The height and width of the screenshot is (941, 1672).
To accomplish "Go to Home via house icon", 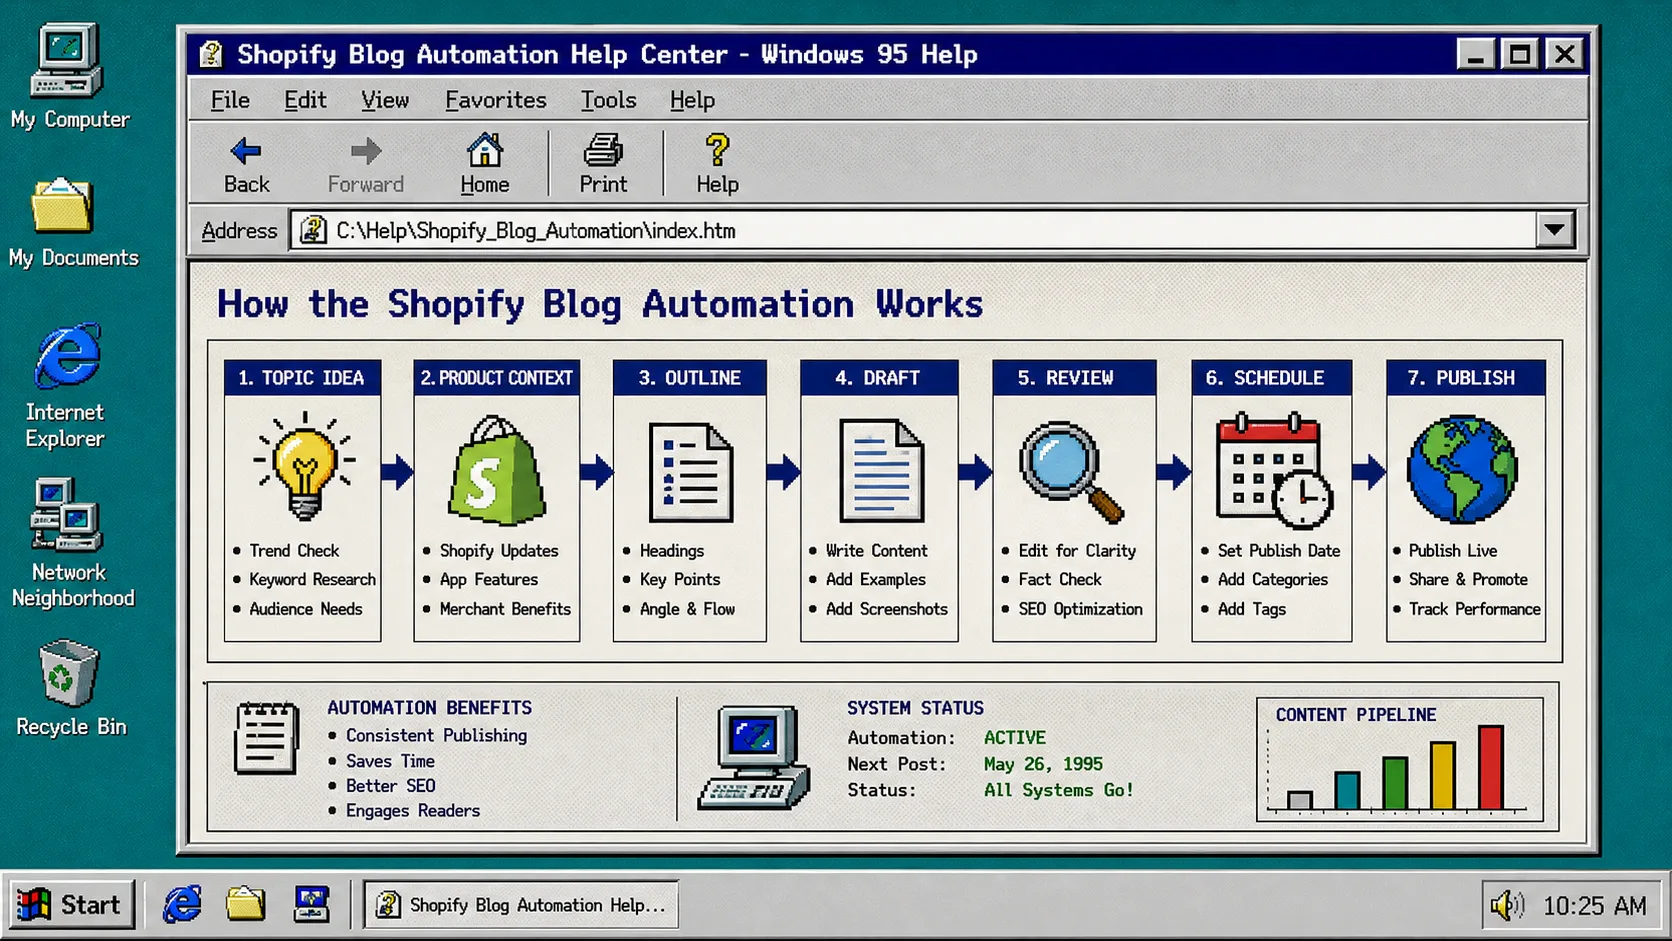I will click(485, 164).
